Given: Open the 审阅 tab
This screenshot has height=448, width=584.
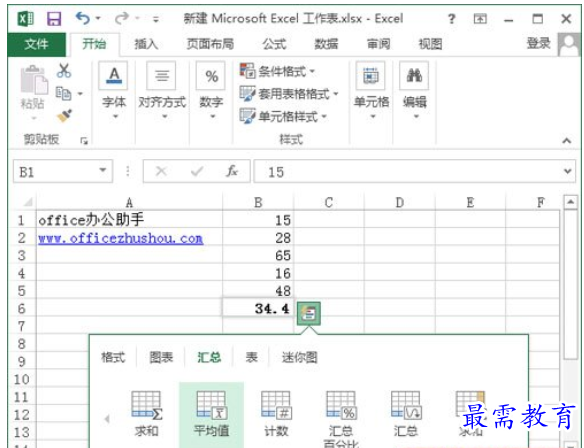Looking at the screenshot, I should (x=379, y=44).
